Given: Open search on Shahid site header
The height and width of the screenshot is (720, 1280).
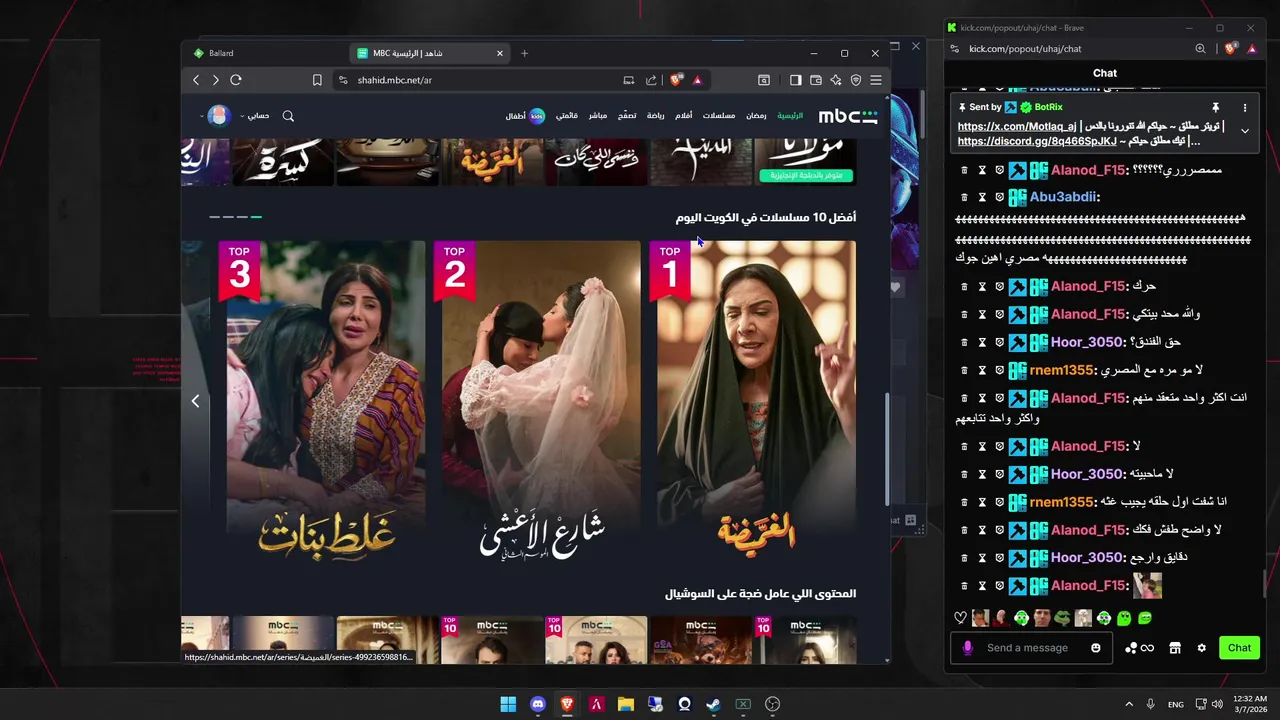Looking at the screenshot, I should click(x=288, y=116).
